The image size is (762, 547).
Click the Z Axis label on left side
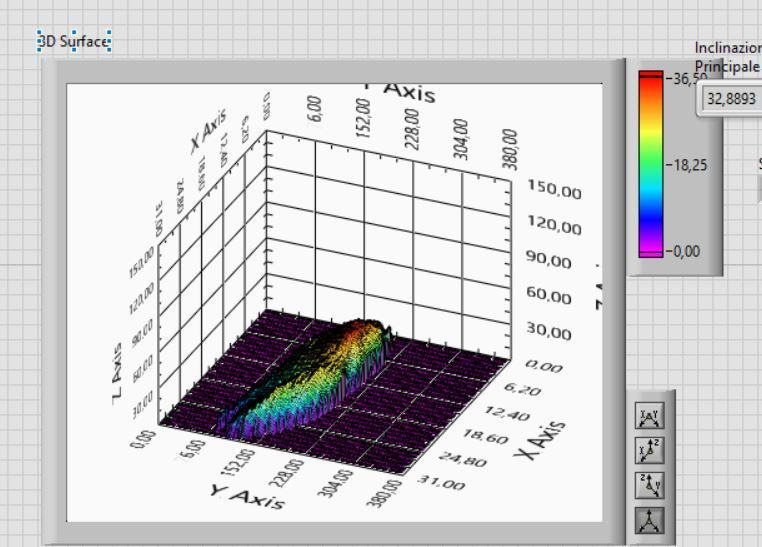point(117,373)
